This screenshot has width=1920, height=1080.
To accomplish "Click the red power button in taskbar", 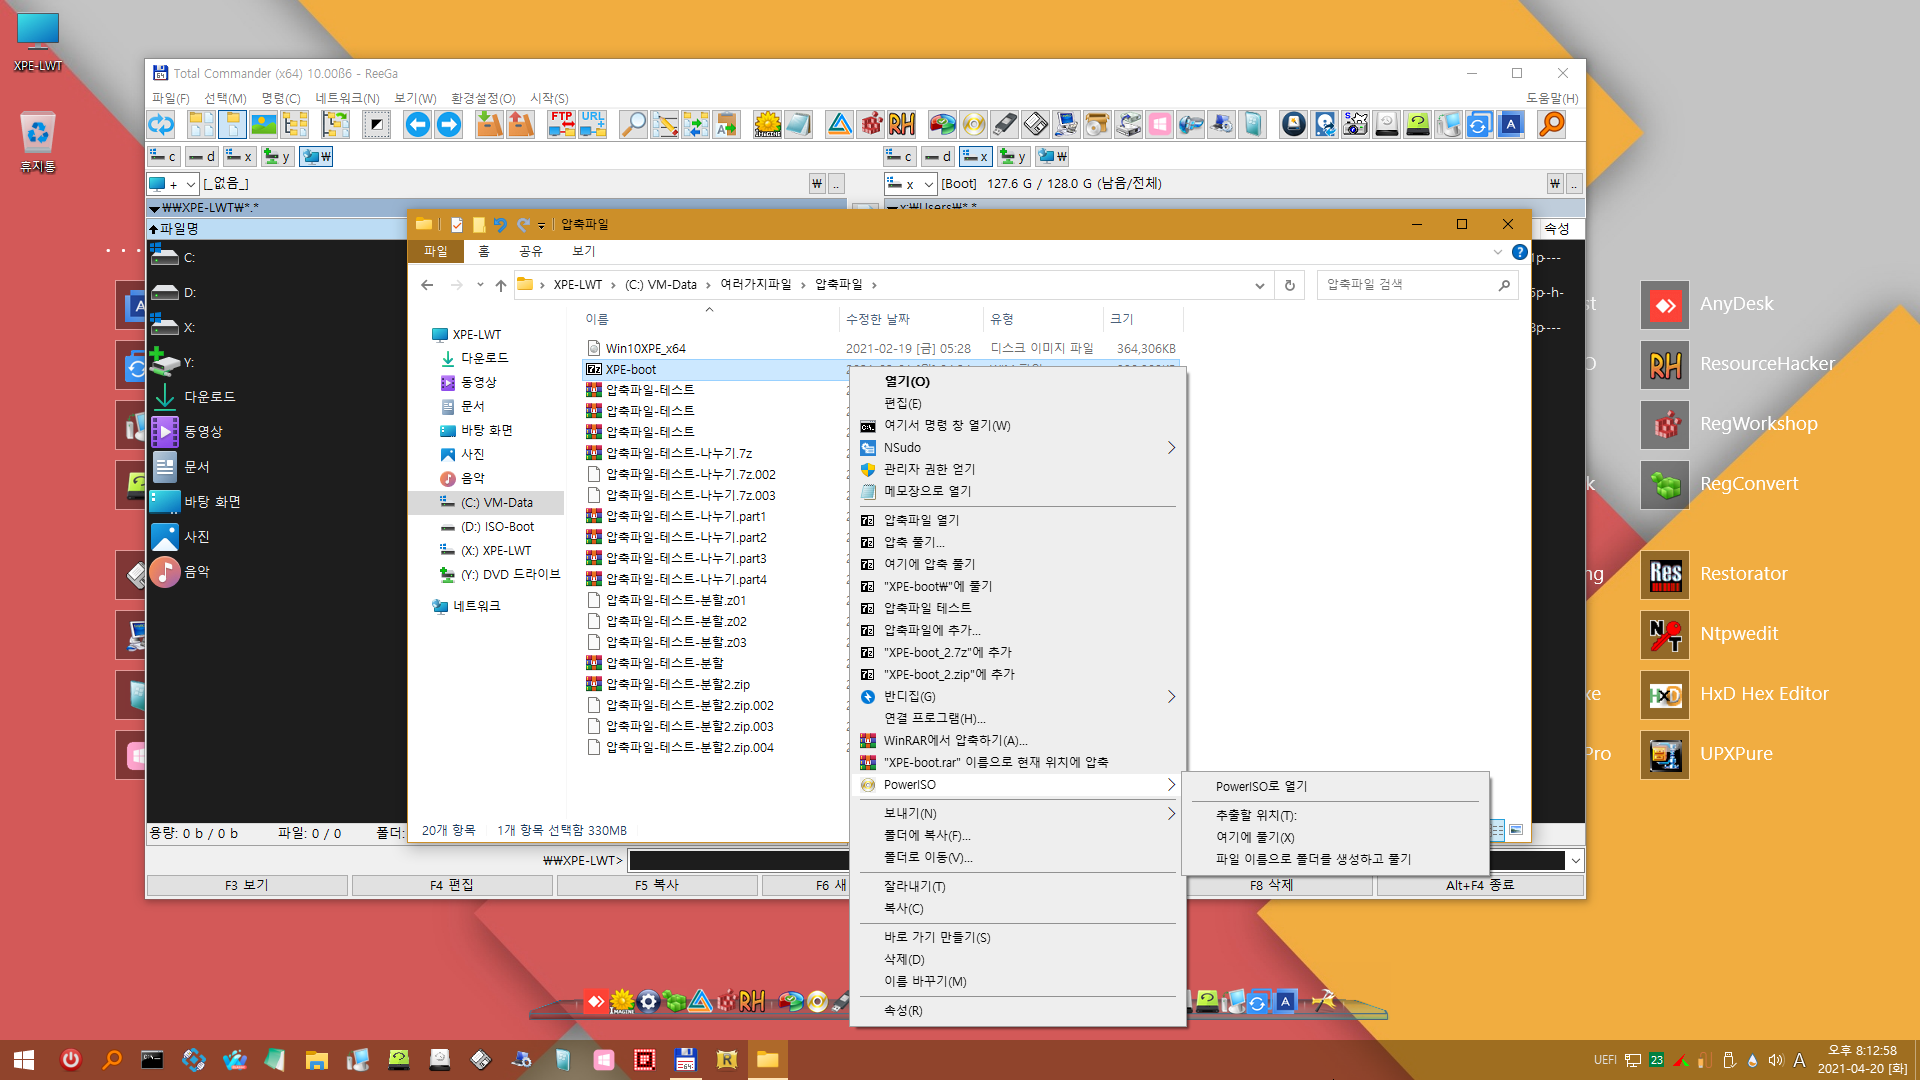I will [70, 1059].
